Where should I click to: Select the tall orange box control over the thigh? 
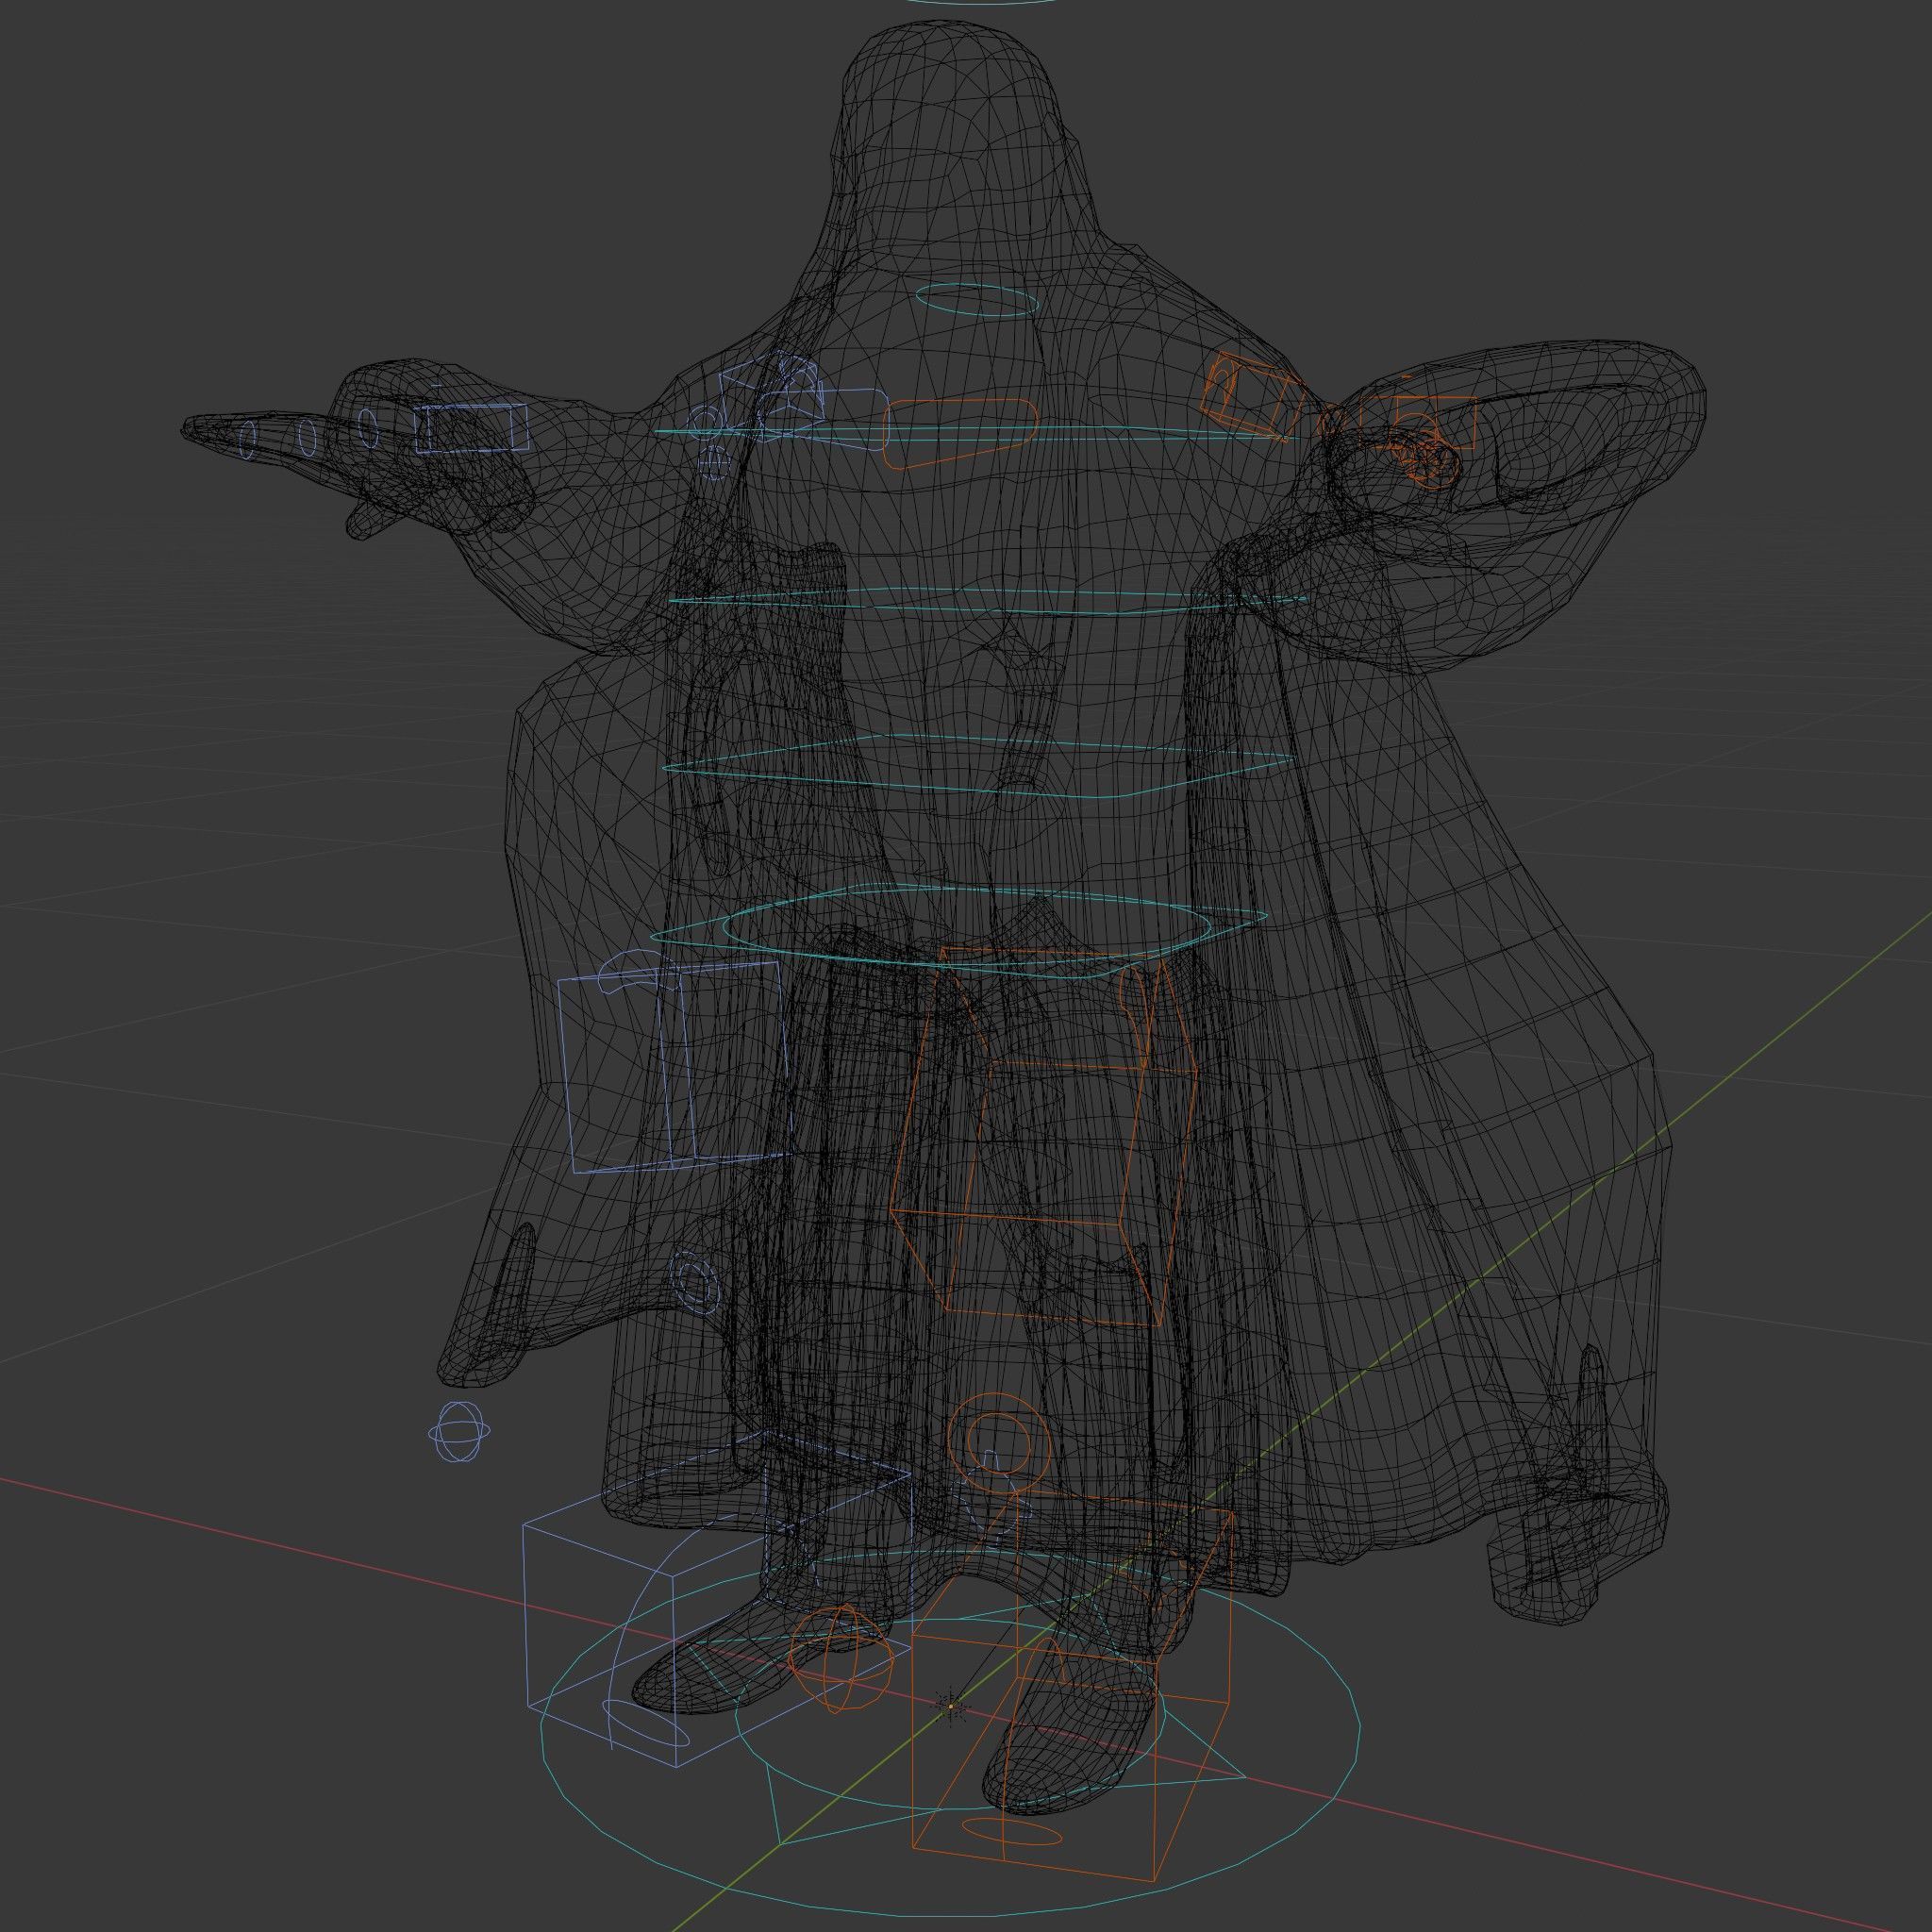(x=1044, y=1138)
